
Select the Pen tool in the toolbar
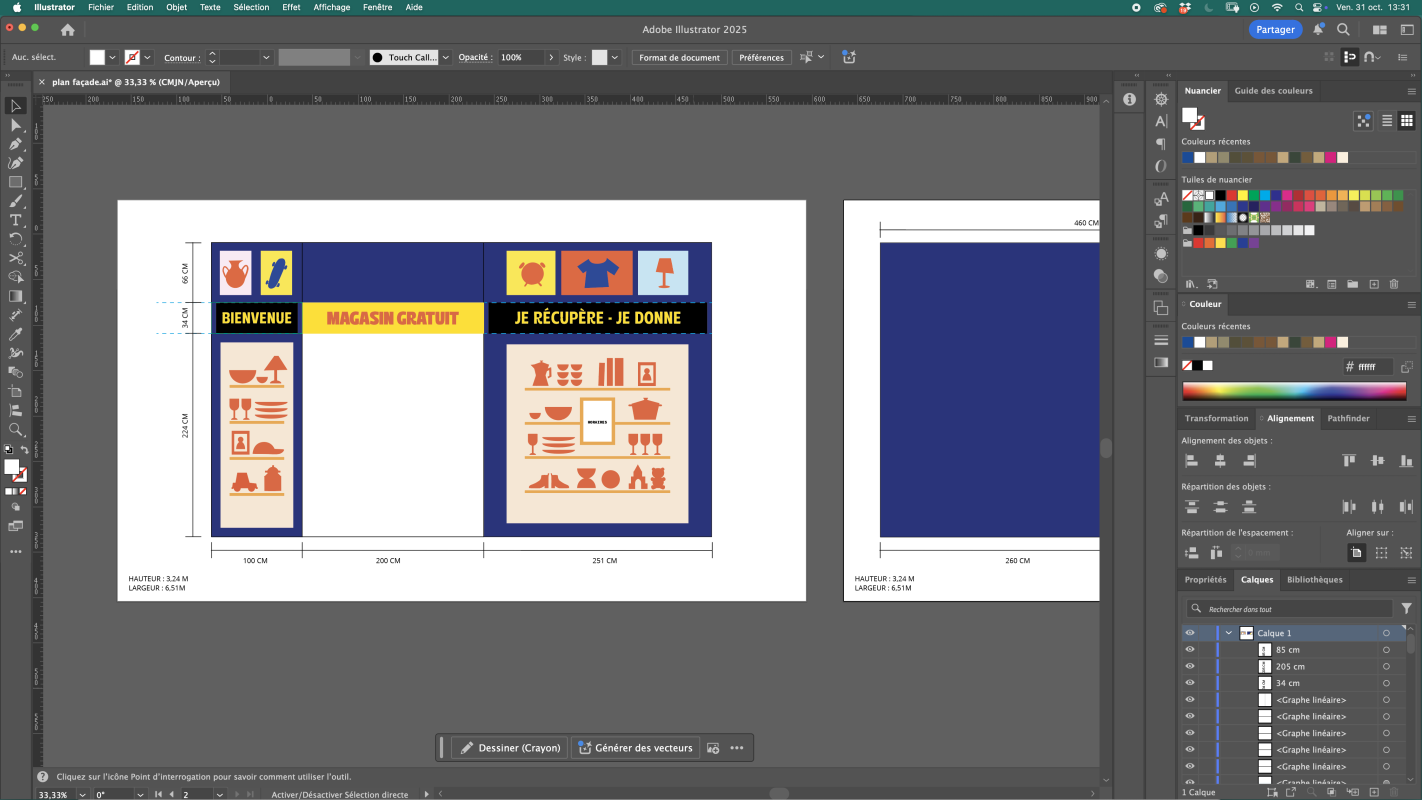point(15,144)
